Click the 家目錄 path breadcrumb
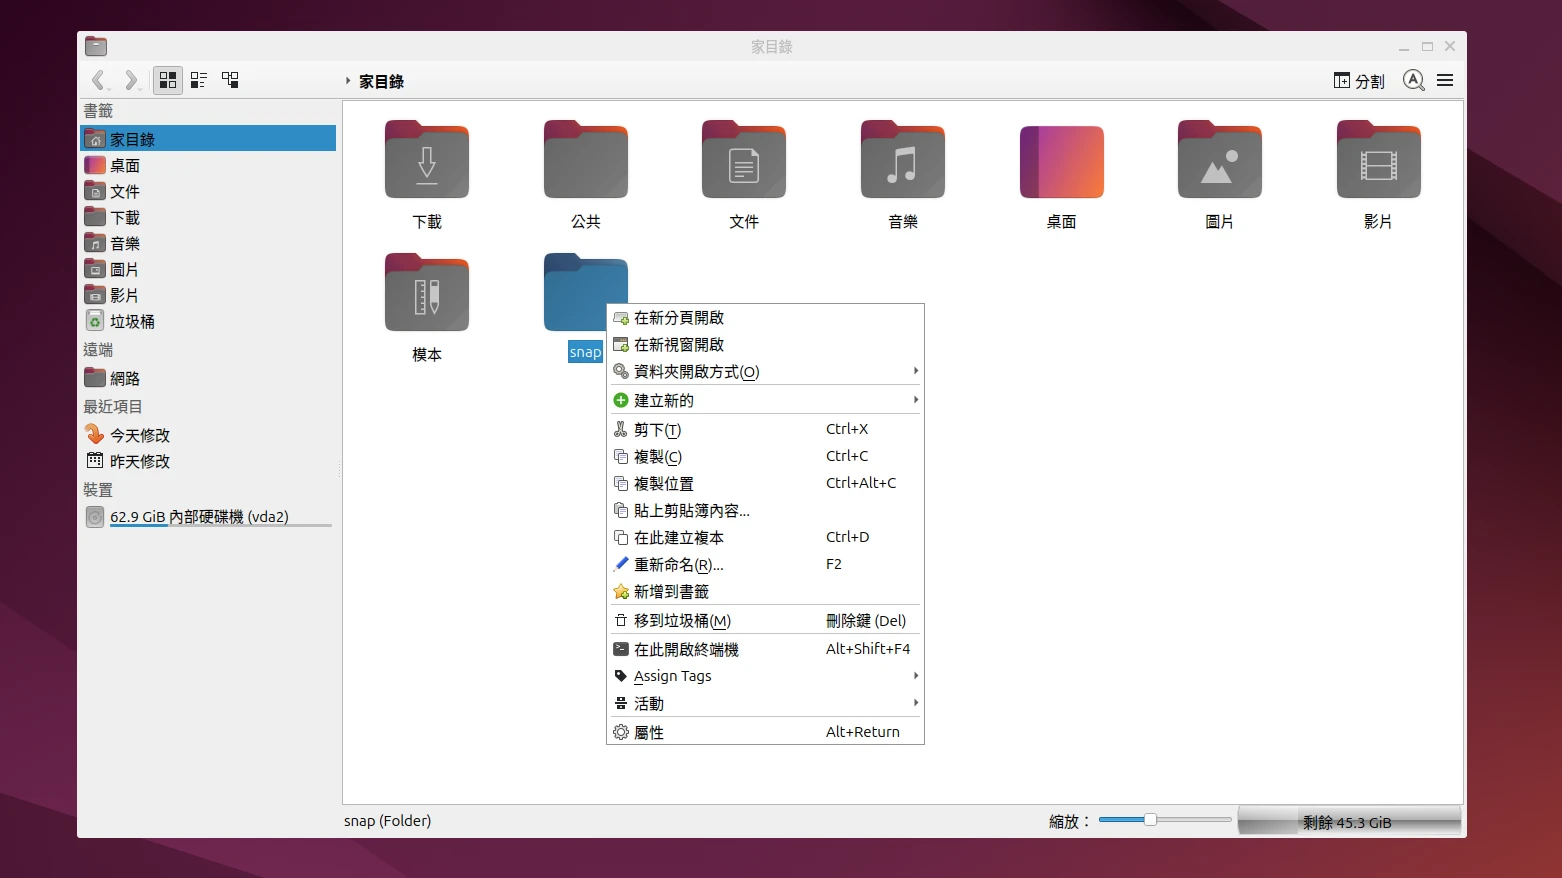Screen dimensions: 1562x878 [x=381, y=81]
